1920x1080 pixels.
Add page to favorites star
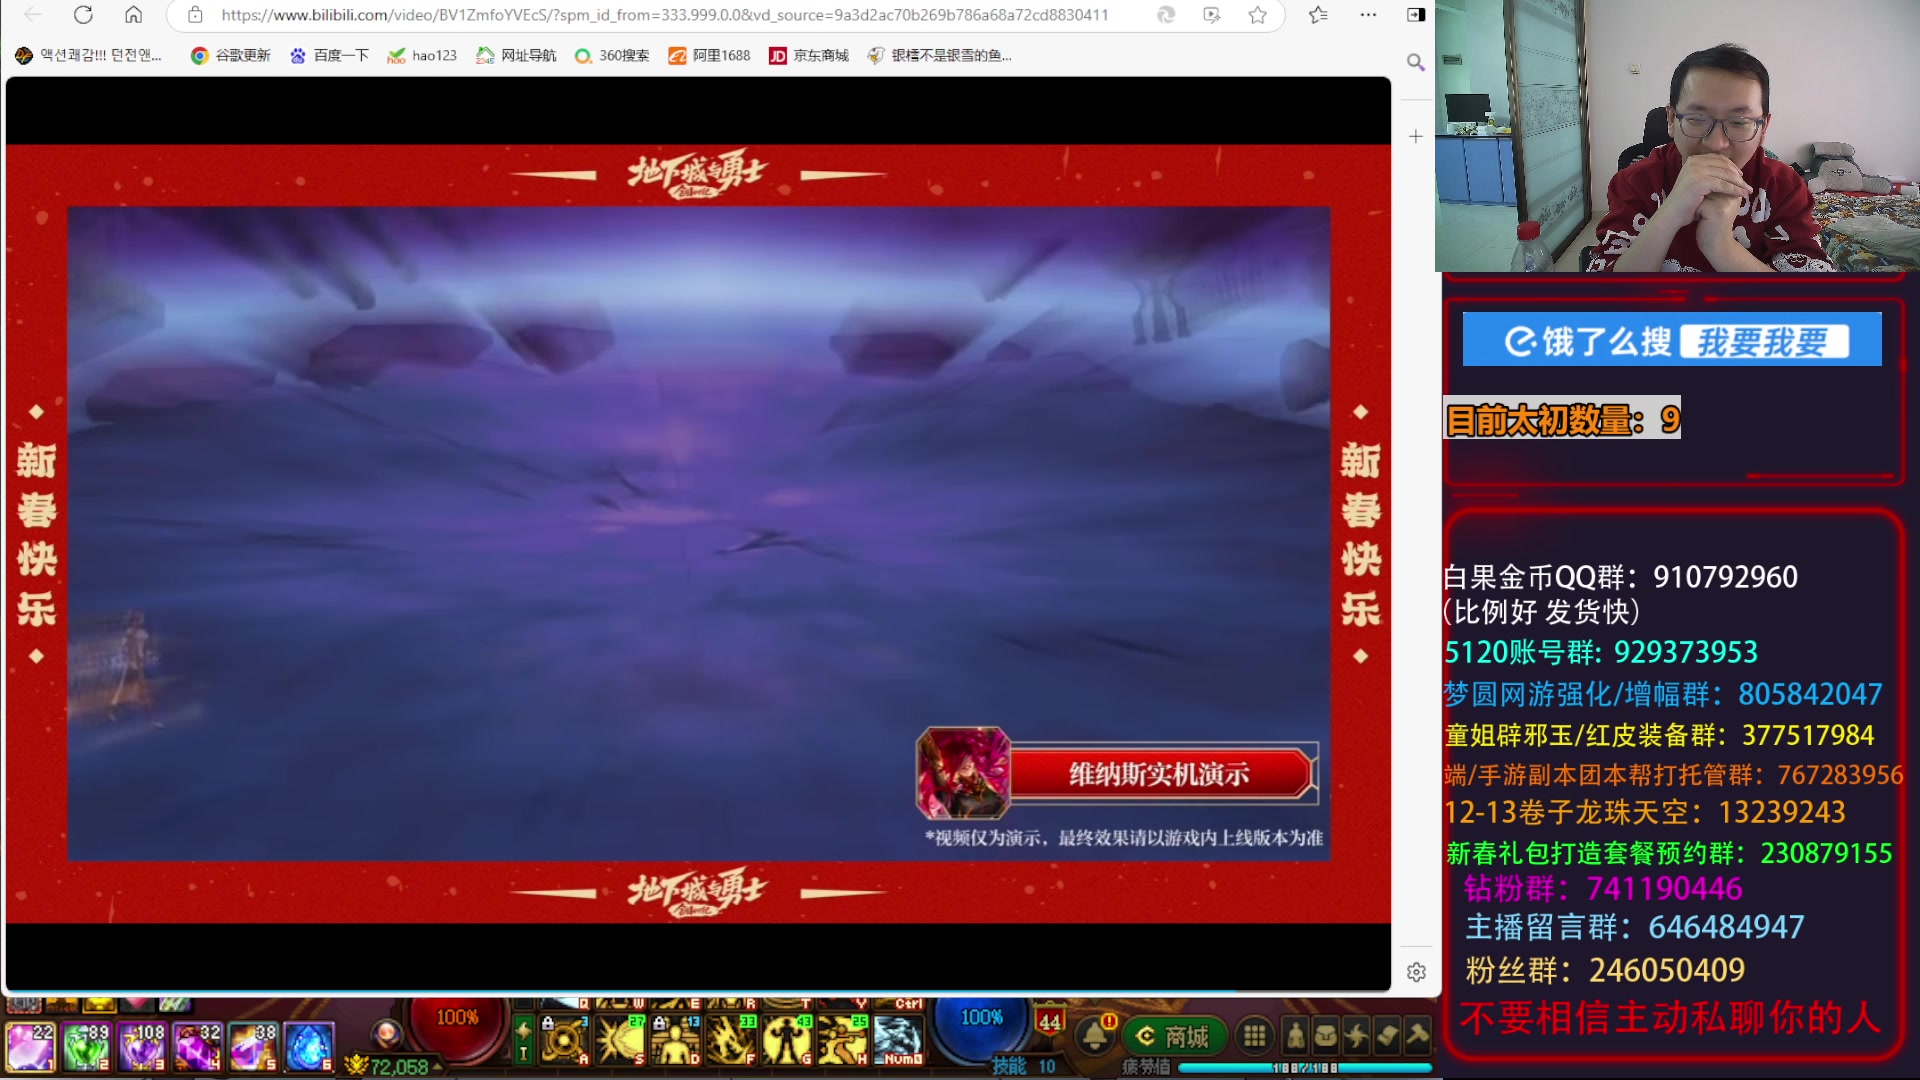click(x=1258, y=15)
